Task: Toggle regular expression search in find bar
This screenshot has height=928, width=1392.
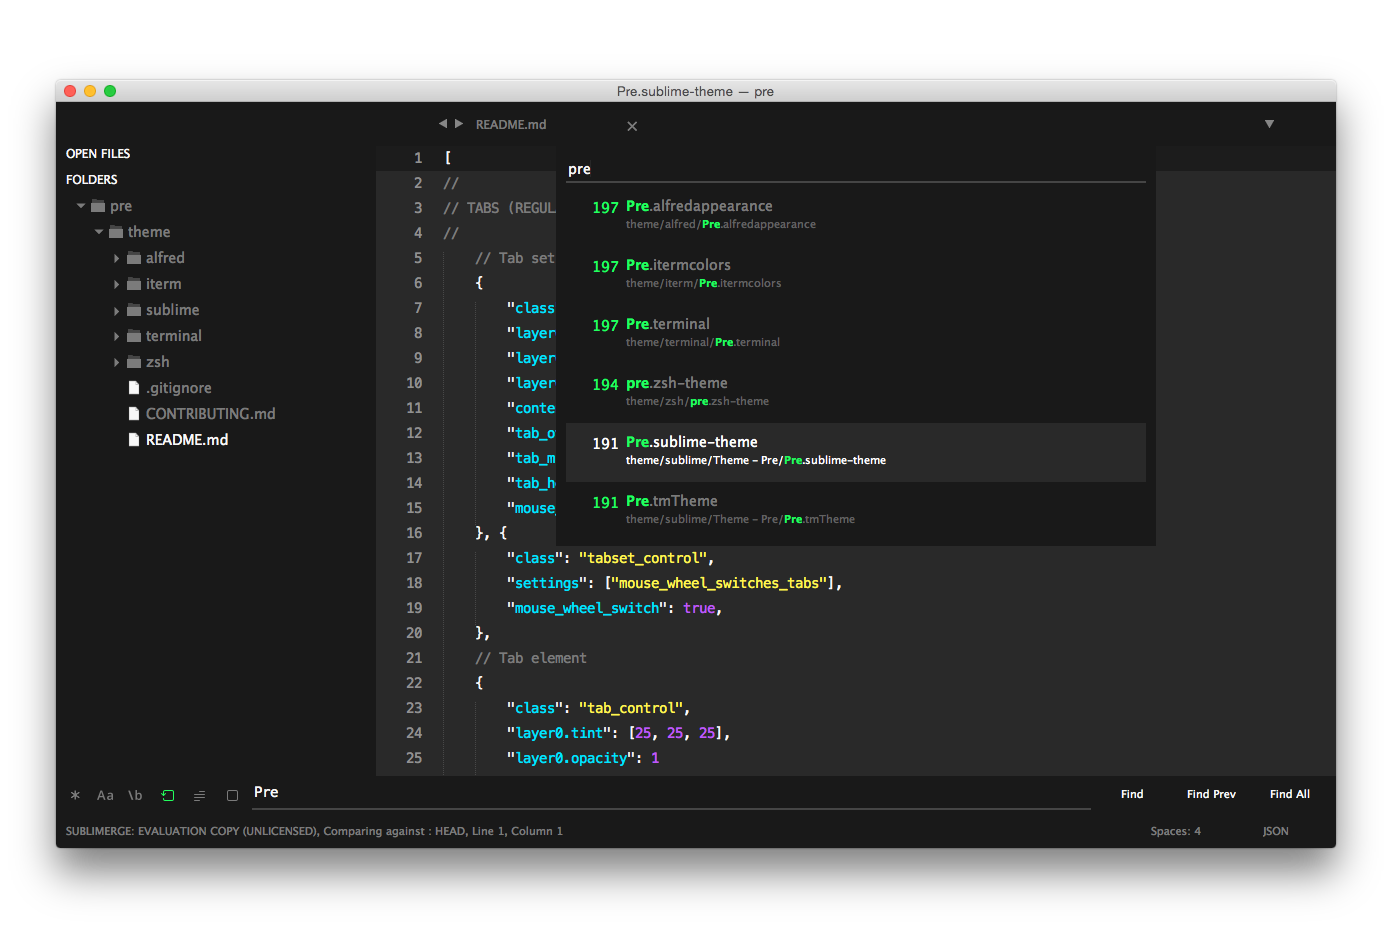Action: coord(75,796)
